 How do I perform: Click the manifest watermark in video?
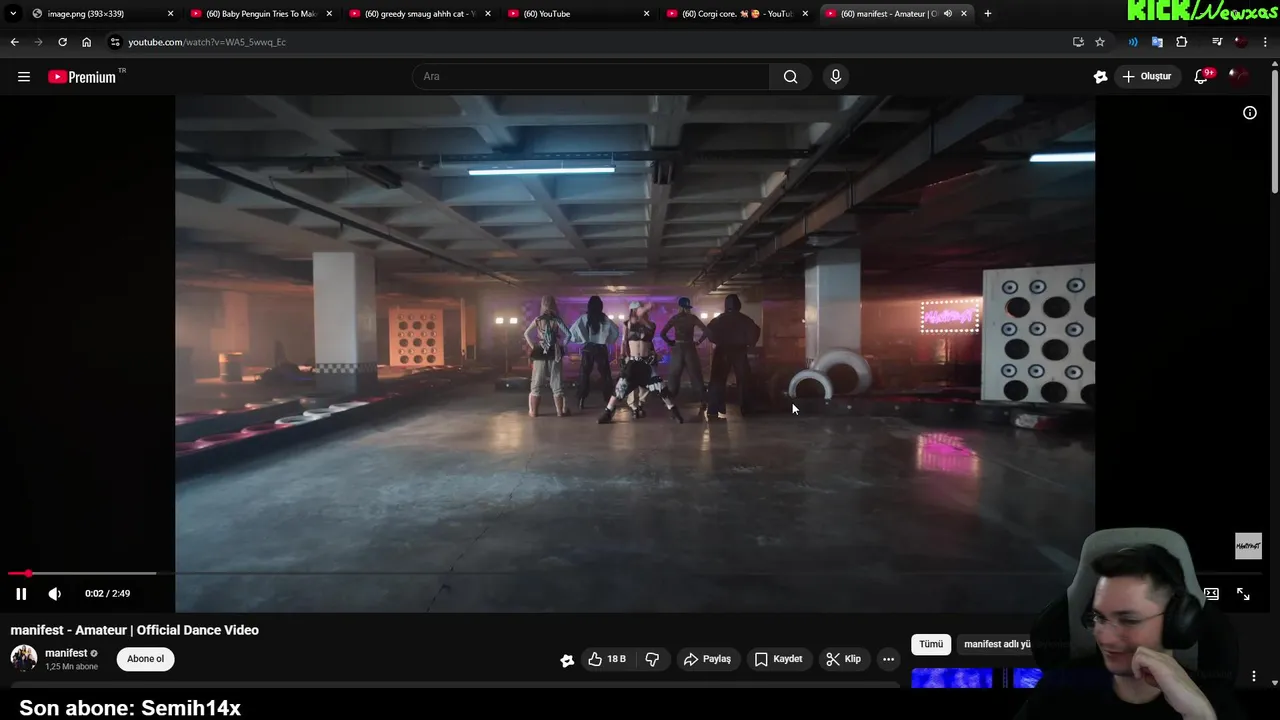pyautogui.click(x=1248, y=546)
